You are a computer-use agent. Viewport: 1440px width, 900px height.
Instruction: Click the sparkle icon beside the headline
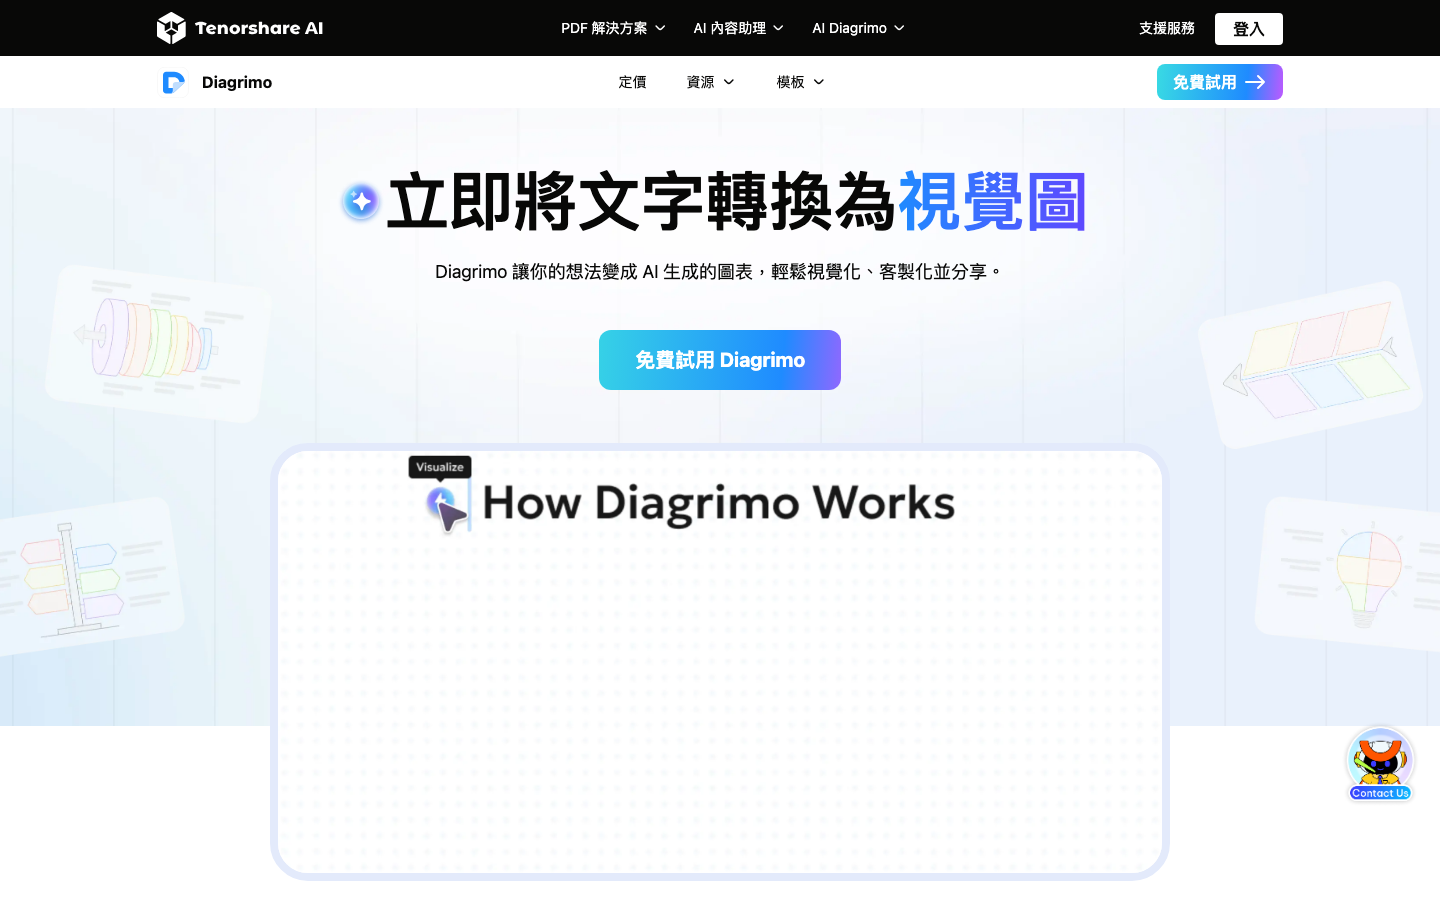(x=361, y=201)
